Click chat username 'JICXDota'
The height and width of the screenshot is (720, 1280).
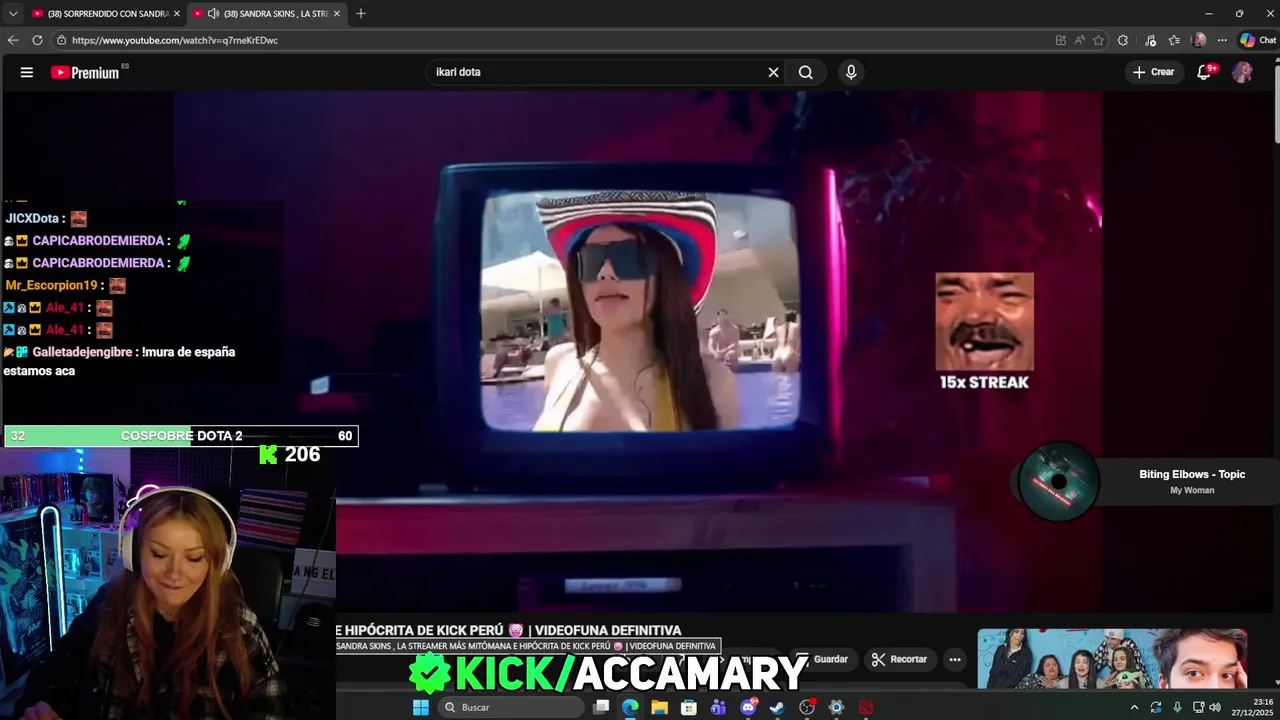[x=32, y=218]
